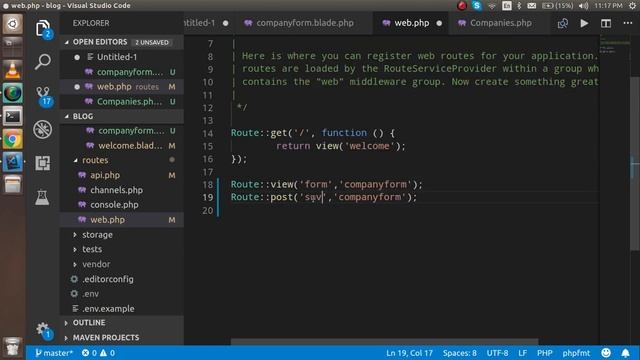Open the Search view in activity bar
This screenshot has height=360, width=640.
pyautogui.click(x=43, y=62)
